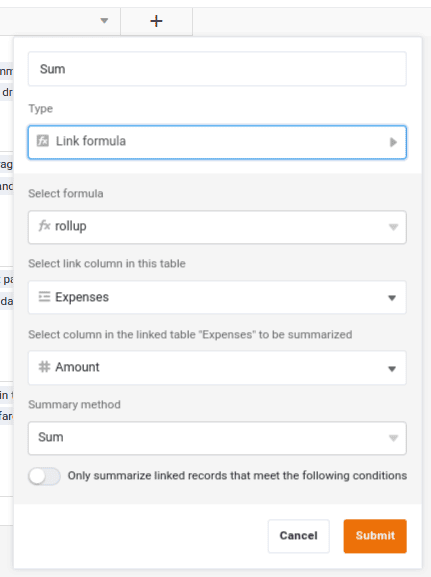Screen dimensions: 431x577
Task: Click the 'Only summarize linked records' label
Action: click(237, 475)
